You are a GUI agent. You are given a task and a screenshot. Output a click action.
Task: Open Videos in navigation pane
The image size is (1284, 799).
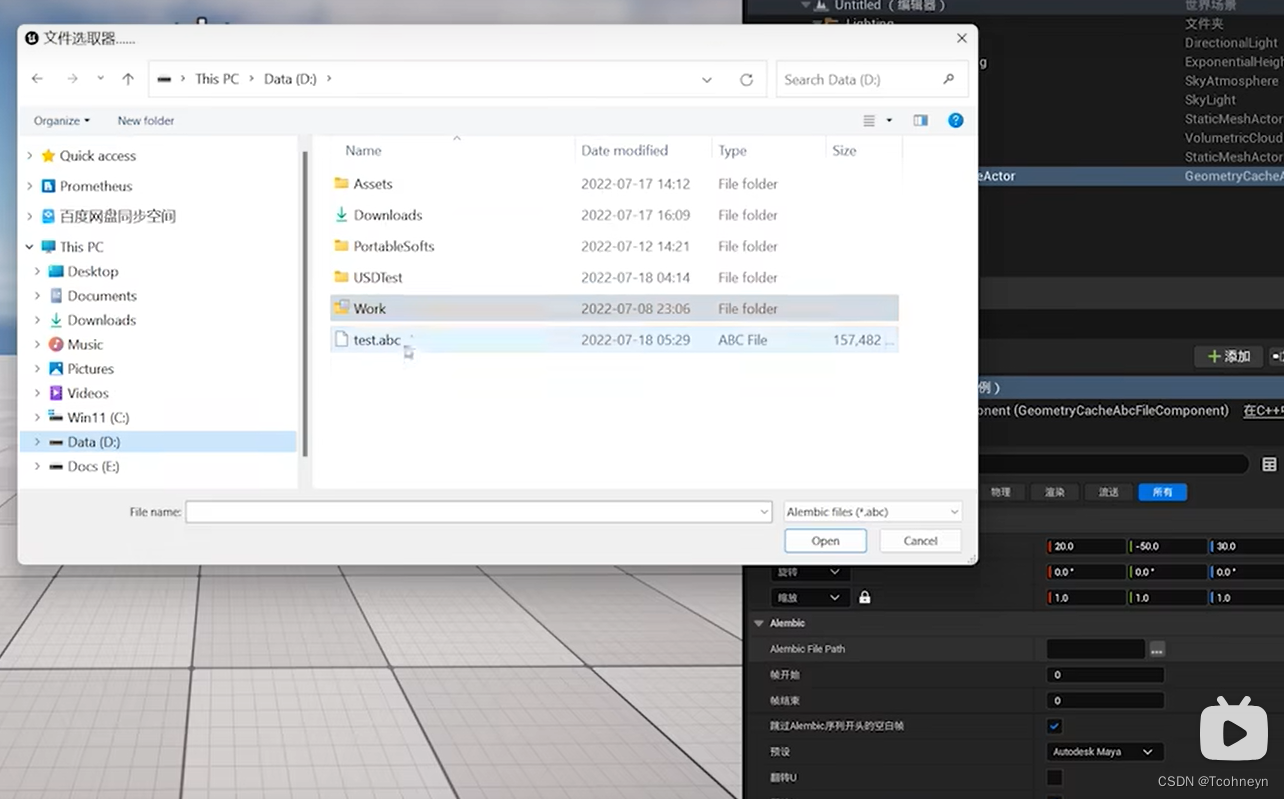pyautogui.click(x=88, y=393)
